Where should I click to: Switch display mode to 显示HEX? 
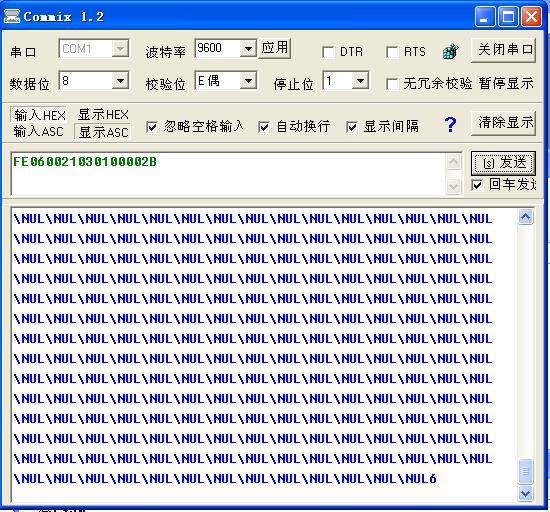(x=103, y=115)
